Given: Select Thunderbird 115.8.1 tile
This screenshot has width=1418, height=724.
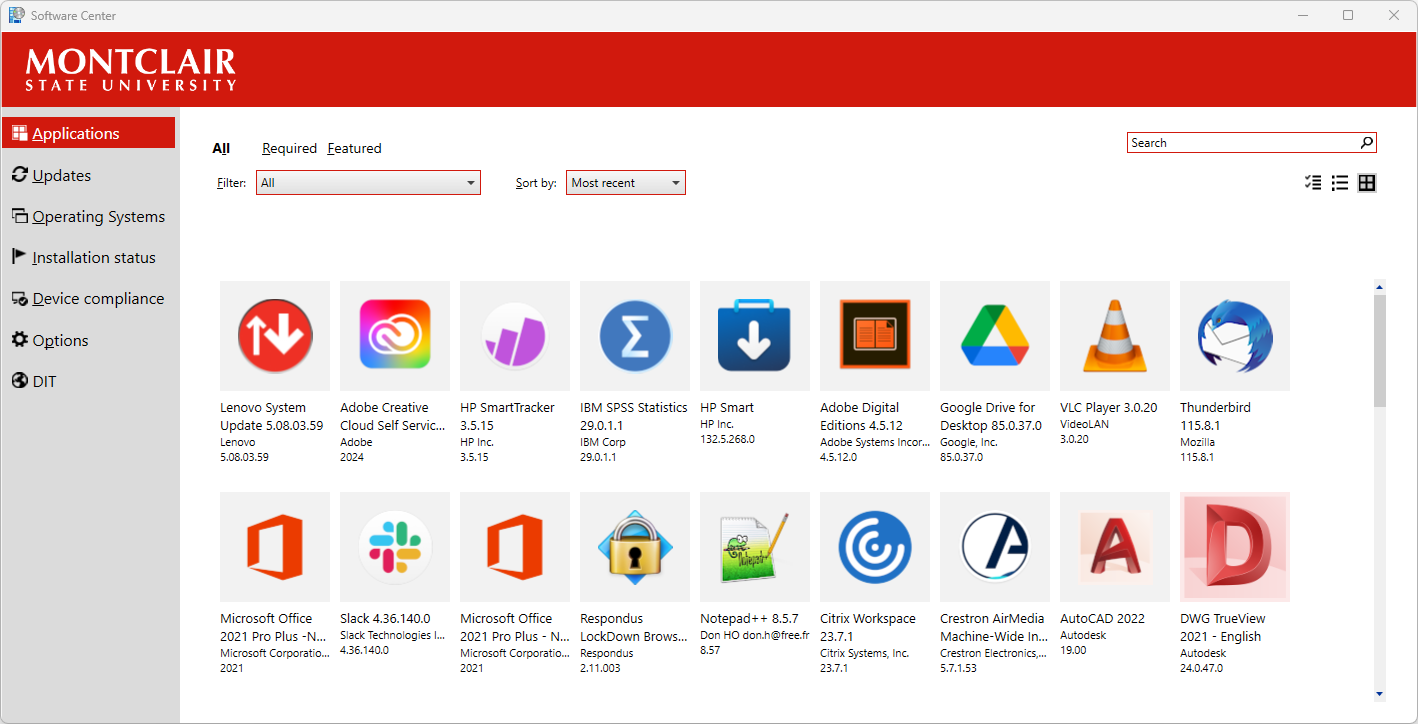Looking at the screenshot, I should [1234, 336].
